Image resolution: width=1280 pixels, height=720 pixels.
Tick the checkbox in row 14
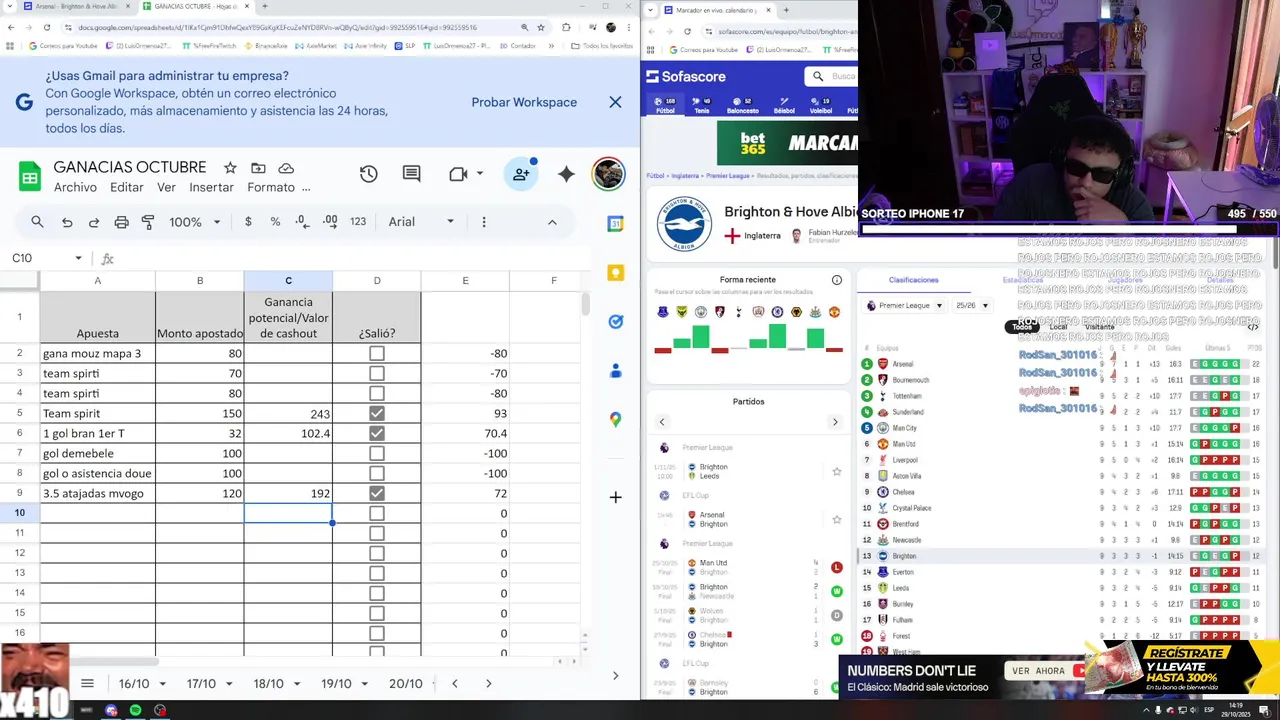(377, 593)
